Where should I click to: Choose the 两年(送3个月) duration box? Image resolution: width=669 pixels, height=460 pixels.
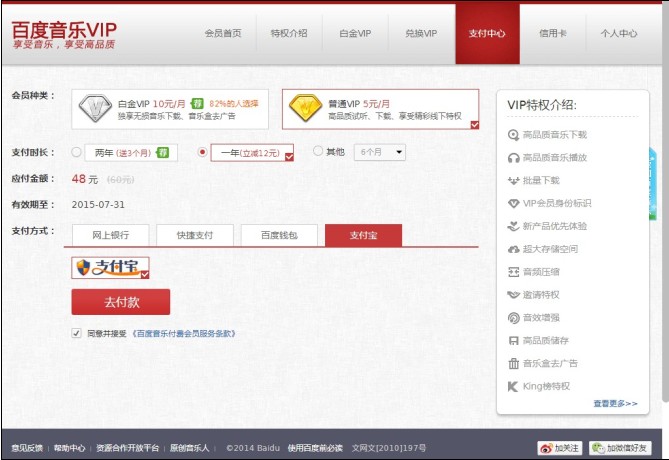(x=131, y=153)
